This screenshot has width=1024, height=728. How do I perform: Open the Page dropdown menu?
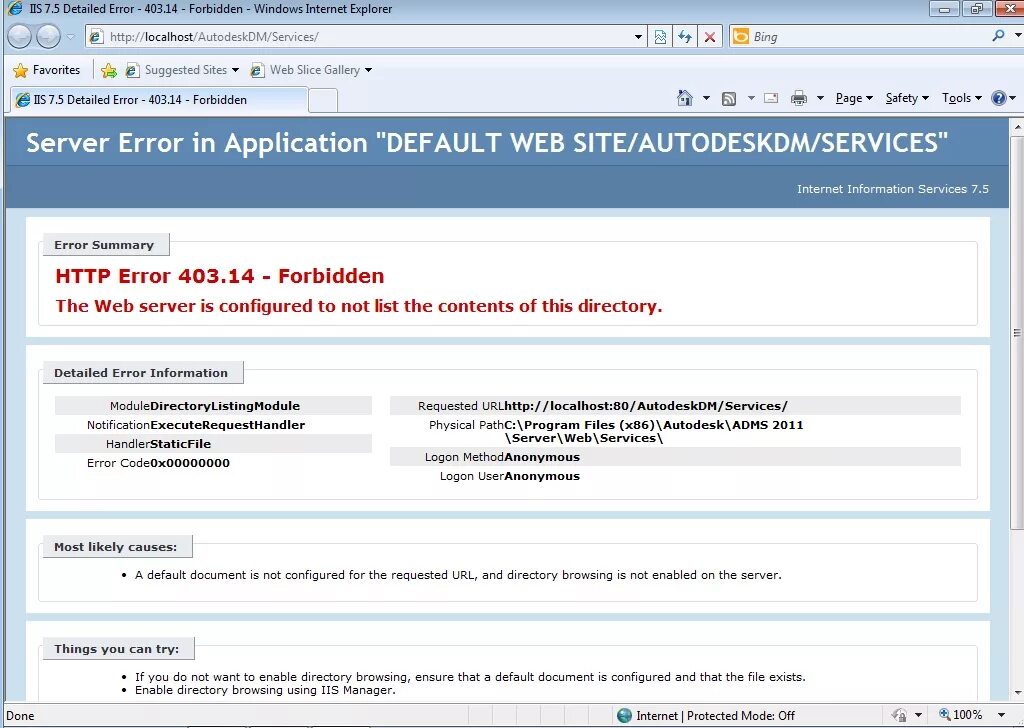point(851,98)
